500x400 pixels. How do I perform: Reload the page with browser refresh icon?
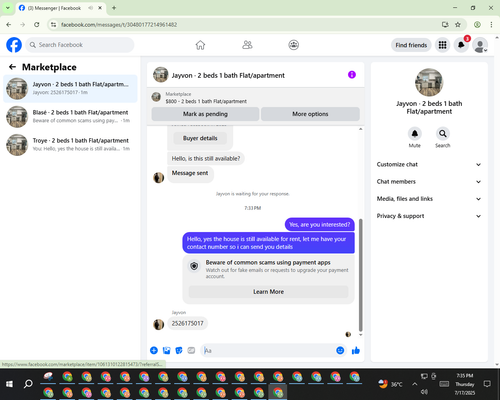37,24
